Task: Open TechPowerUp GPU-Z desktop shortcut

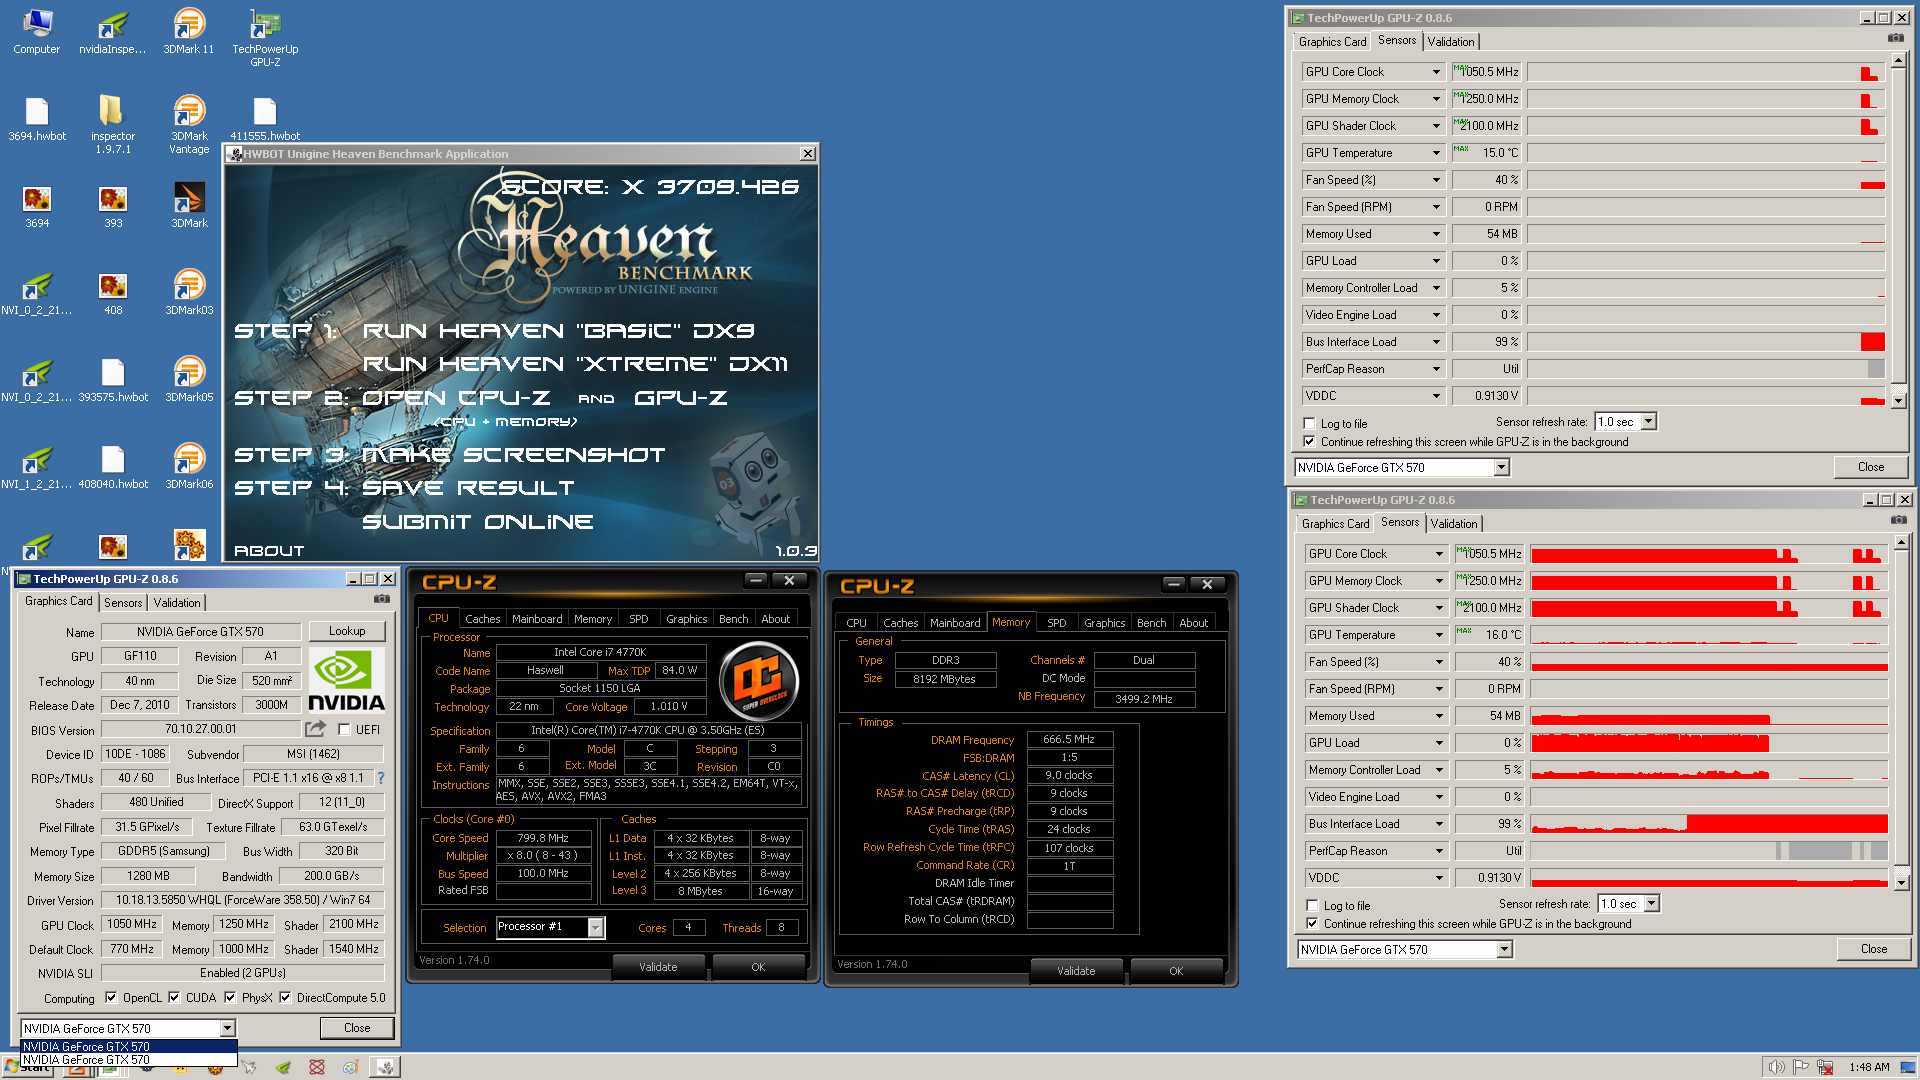Action: pyautogui.click(x=265, y=37)
